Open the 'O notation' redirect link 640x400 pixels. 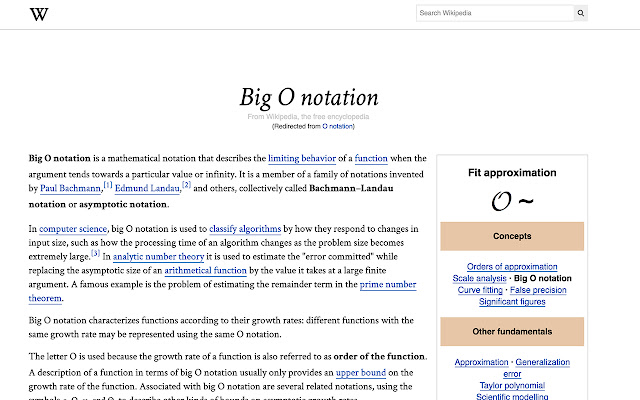(338, 127)
